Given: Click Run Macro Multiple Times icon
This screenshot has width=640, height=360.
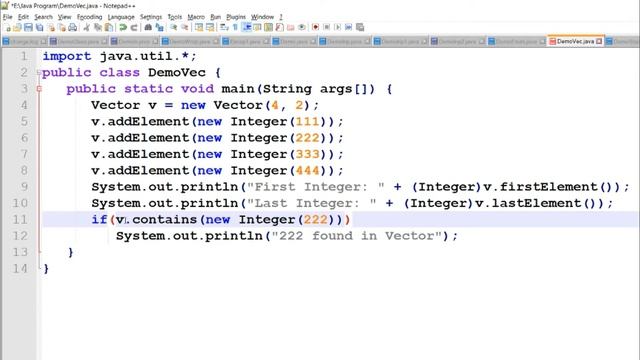Looking at the screenshot, I should (349, 27).
